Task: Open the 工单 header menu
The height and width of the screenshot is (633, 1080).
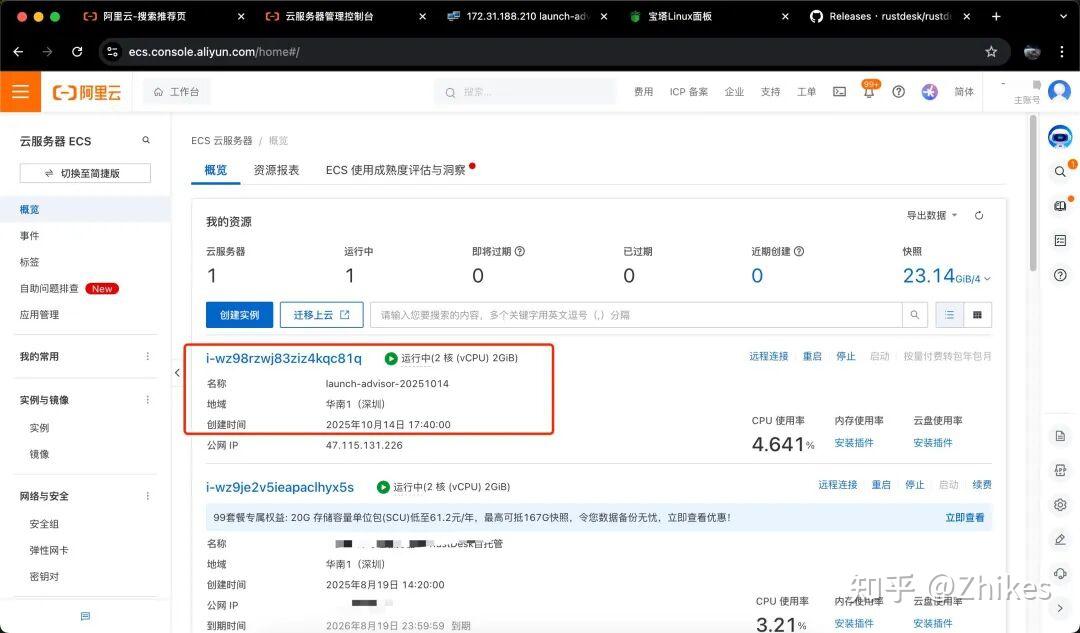Action: (x=807, y=92)
